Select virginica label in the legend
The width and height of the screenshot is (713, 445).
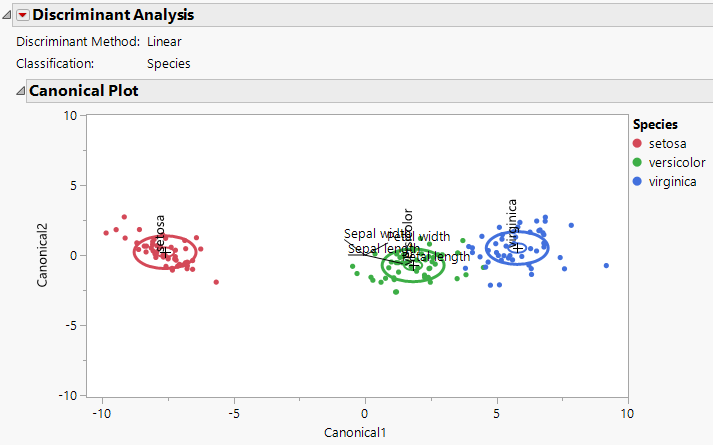coord(672,181)
